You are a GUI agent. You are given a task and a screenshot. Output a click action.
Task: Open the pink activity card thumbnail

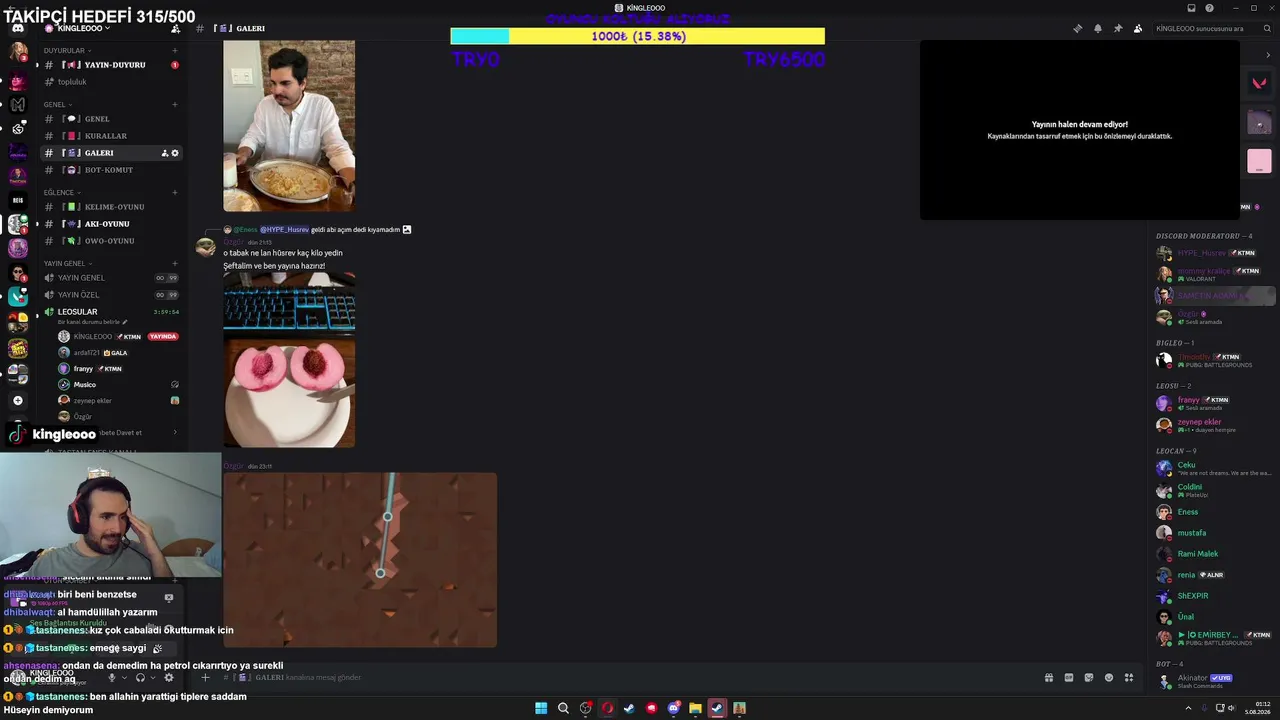[x=1259, y=160]
